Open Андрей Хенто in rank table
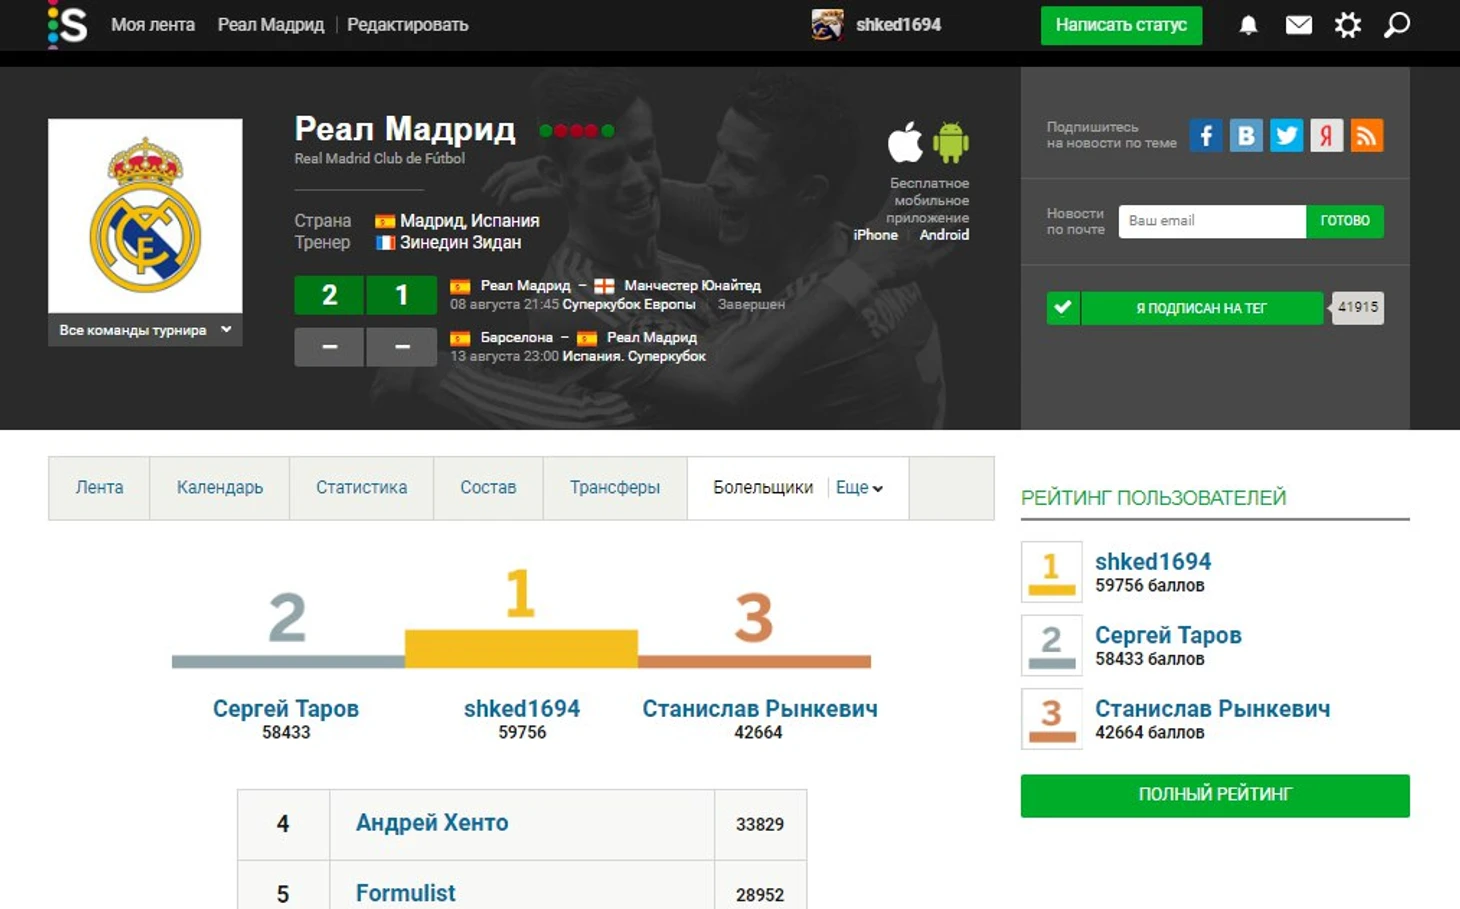 tap(432, 823)
